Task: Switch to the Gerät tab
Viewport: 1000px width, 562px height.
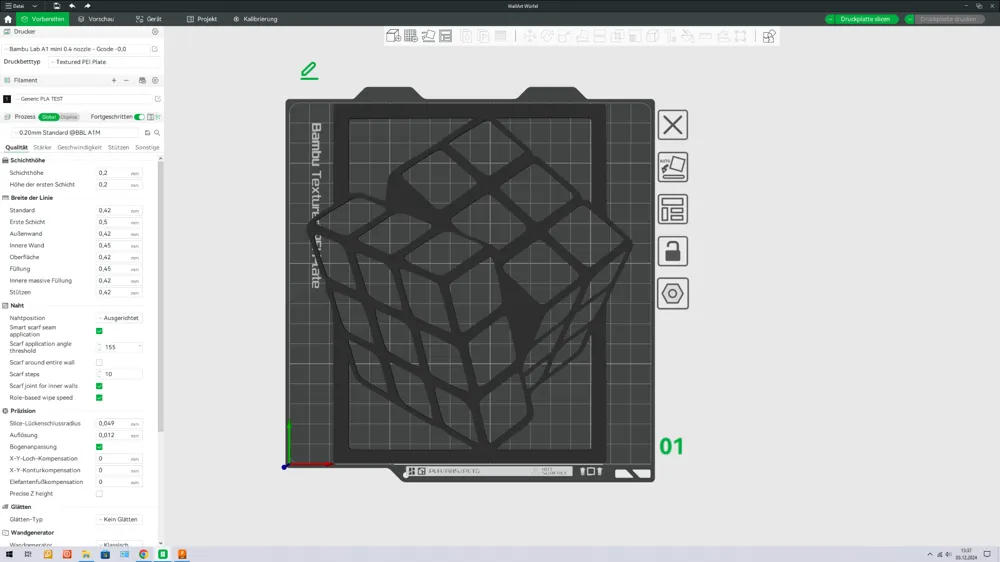Action: pyautogui.click(x=149, y=19)
